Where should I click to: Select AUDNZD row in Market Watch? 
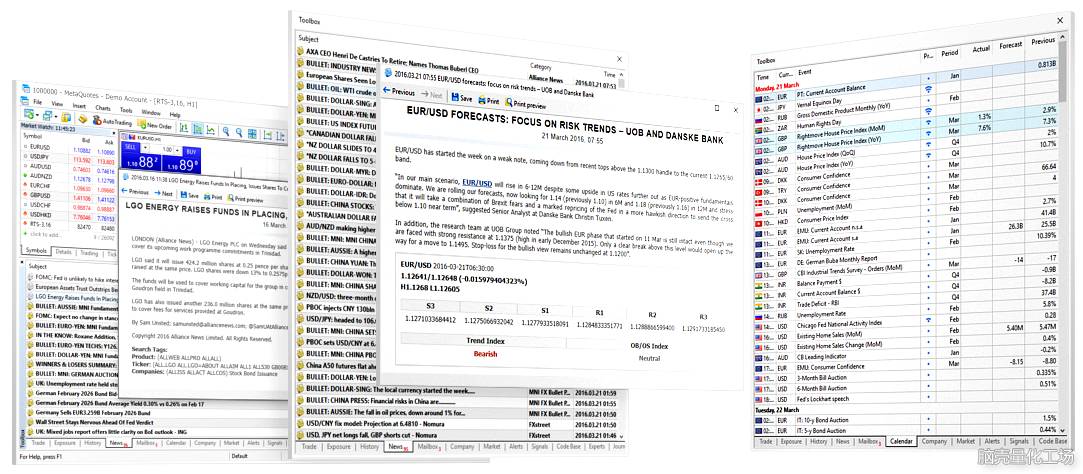coord(70,176)
